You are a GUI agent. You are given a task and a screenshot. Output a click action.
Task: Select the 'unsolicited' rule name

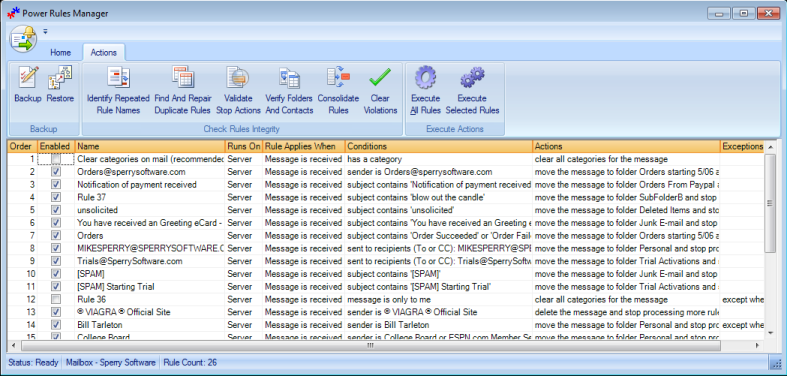coord(150,210)
